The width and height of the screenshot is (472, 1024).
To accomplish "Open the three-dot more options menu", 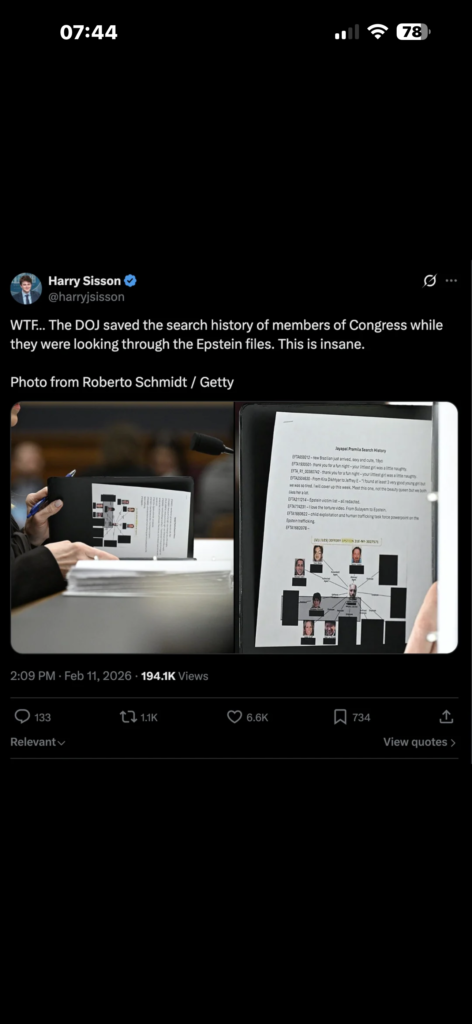I will pyautogui.click(x=451, y=281).
